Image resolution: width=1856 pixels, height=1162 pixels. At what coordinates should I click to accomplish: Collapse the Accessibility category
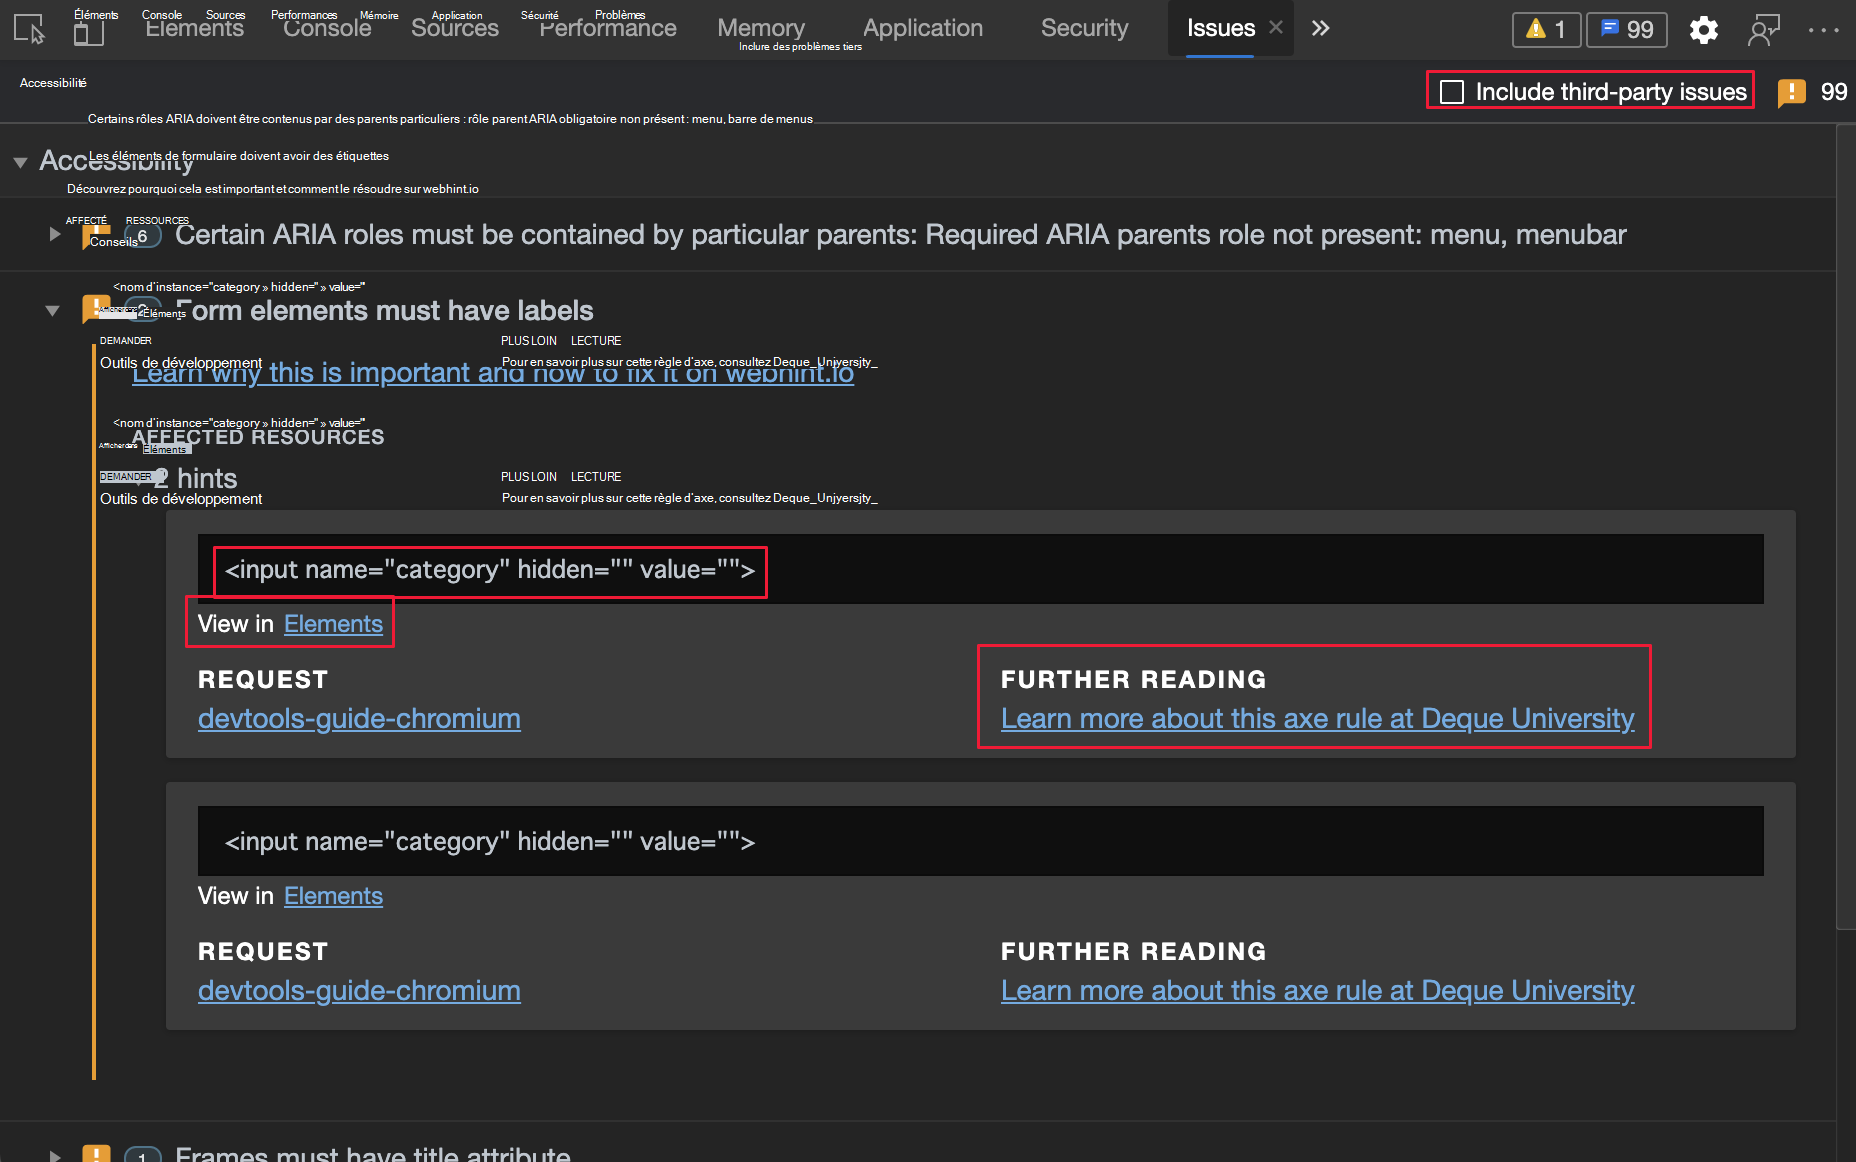[20, 162]
